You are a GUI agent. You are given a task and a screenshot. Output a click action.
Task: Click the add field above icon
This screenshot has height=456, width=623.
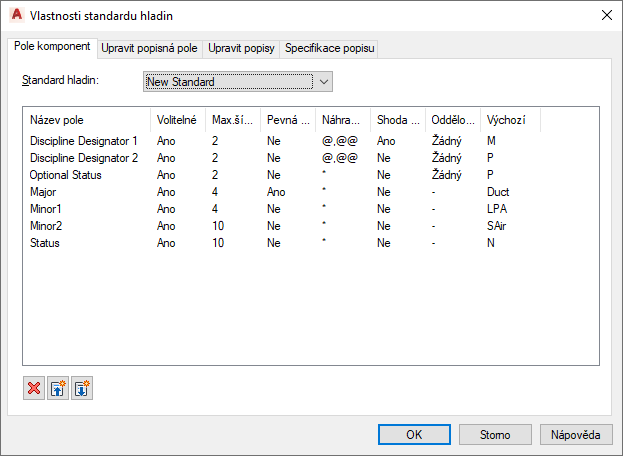coord(58,389)
